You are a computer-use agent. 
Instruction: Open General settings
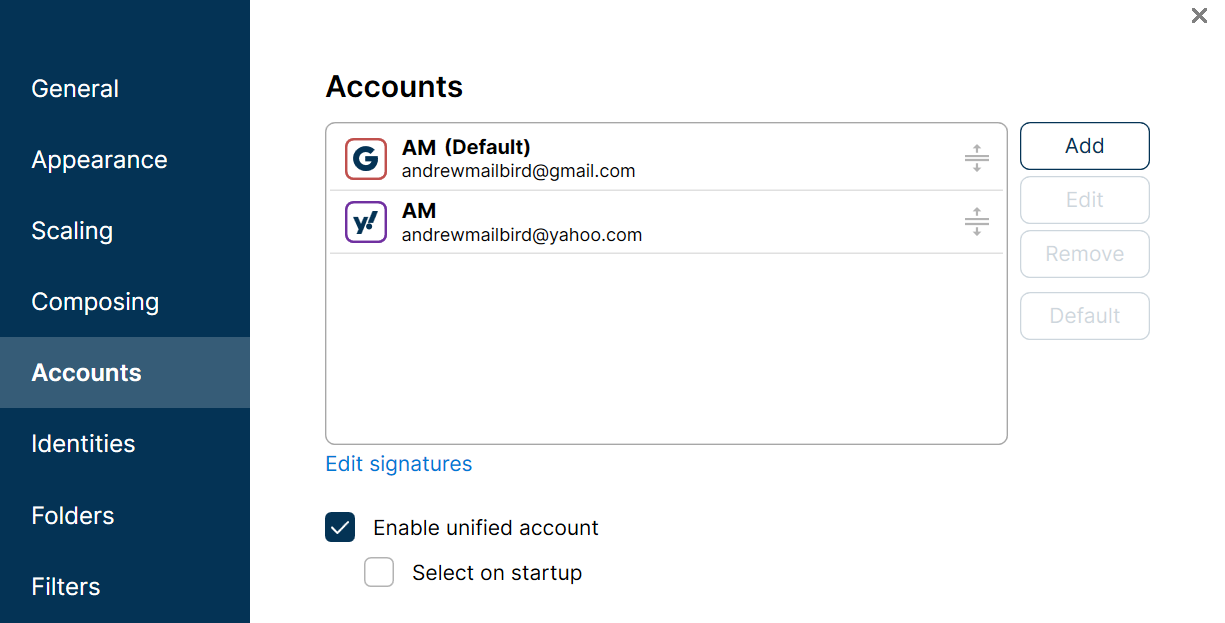pyautogui.click(x=74, y=88)
